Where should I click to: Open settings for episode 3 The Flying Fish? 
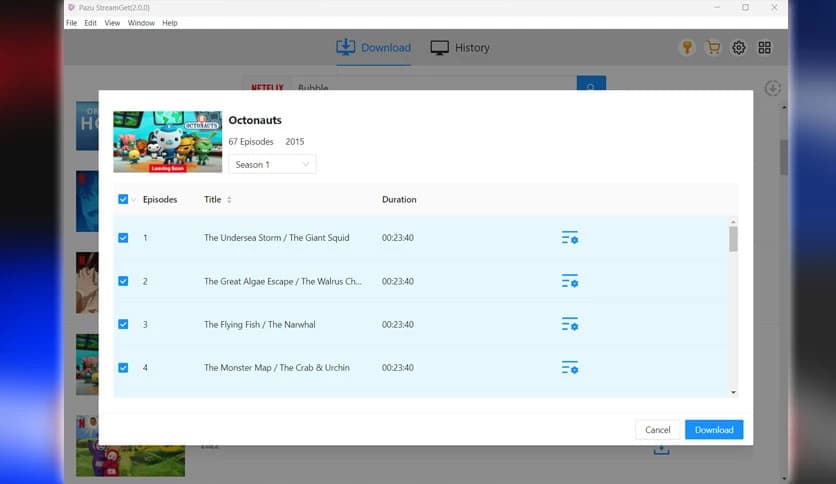click(569, 324)
